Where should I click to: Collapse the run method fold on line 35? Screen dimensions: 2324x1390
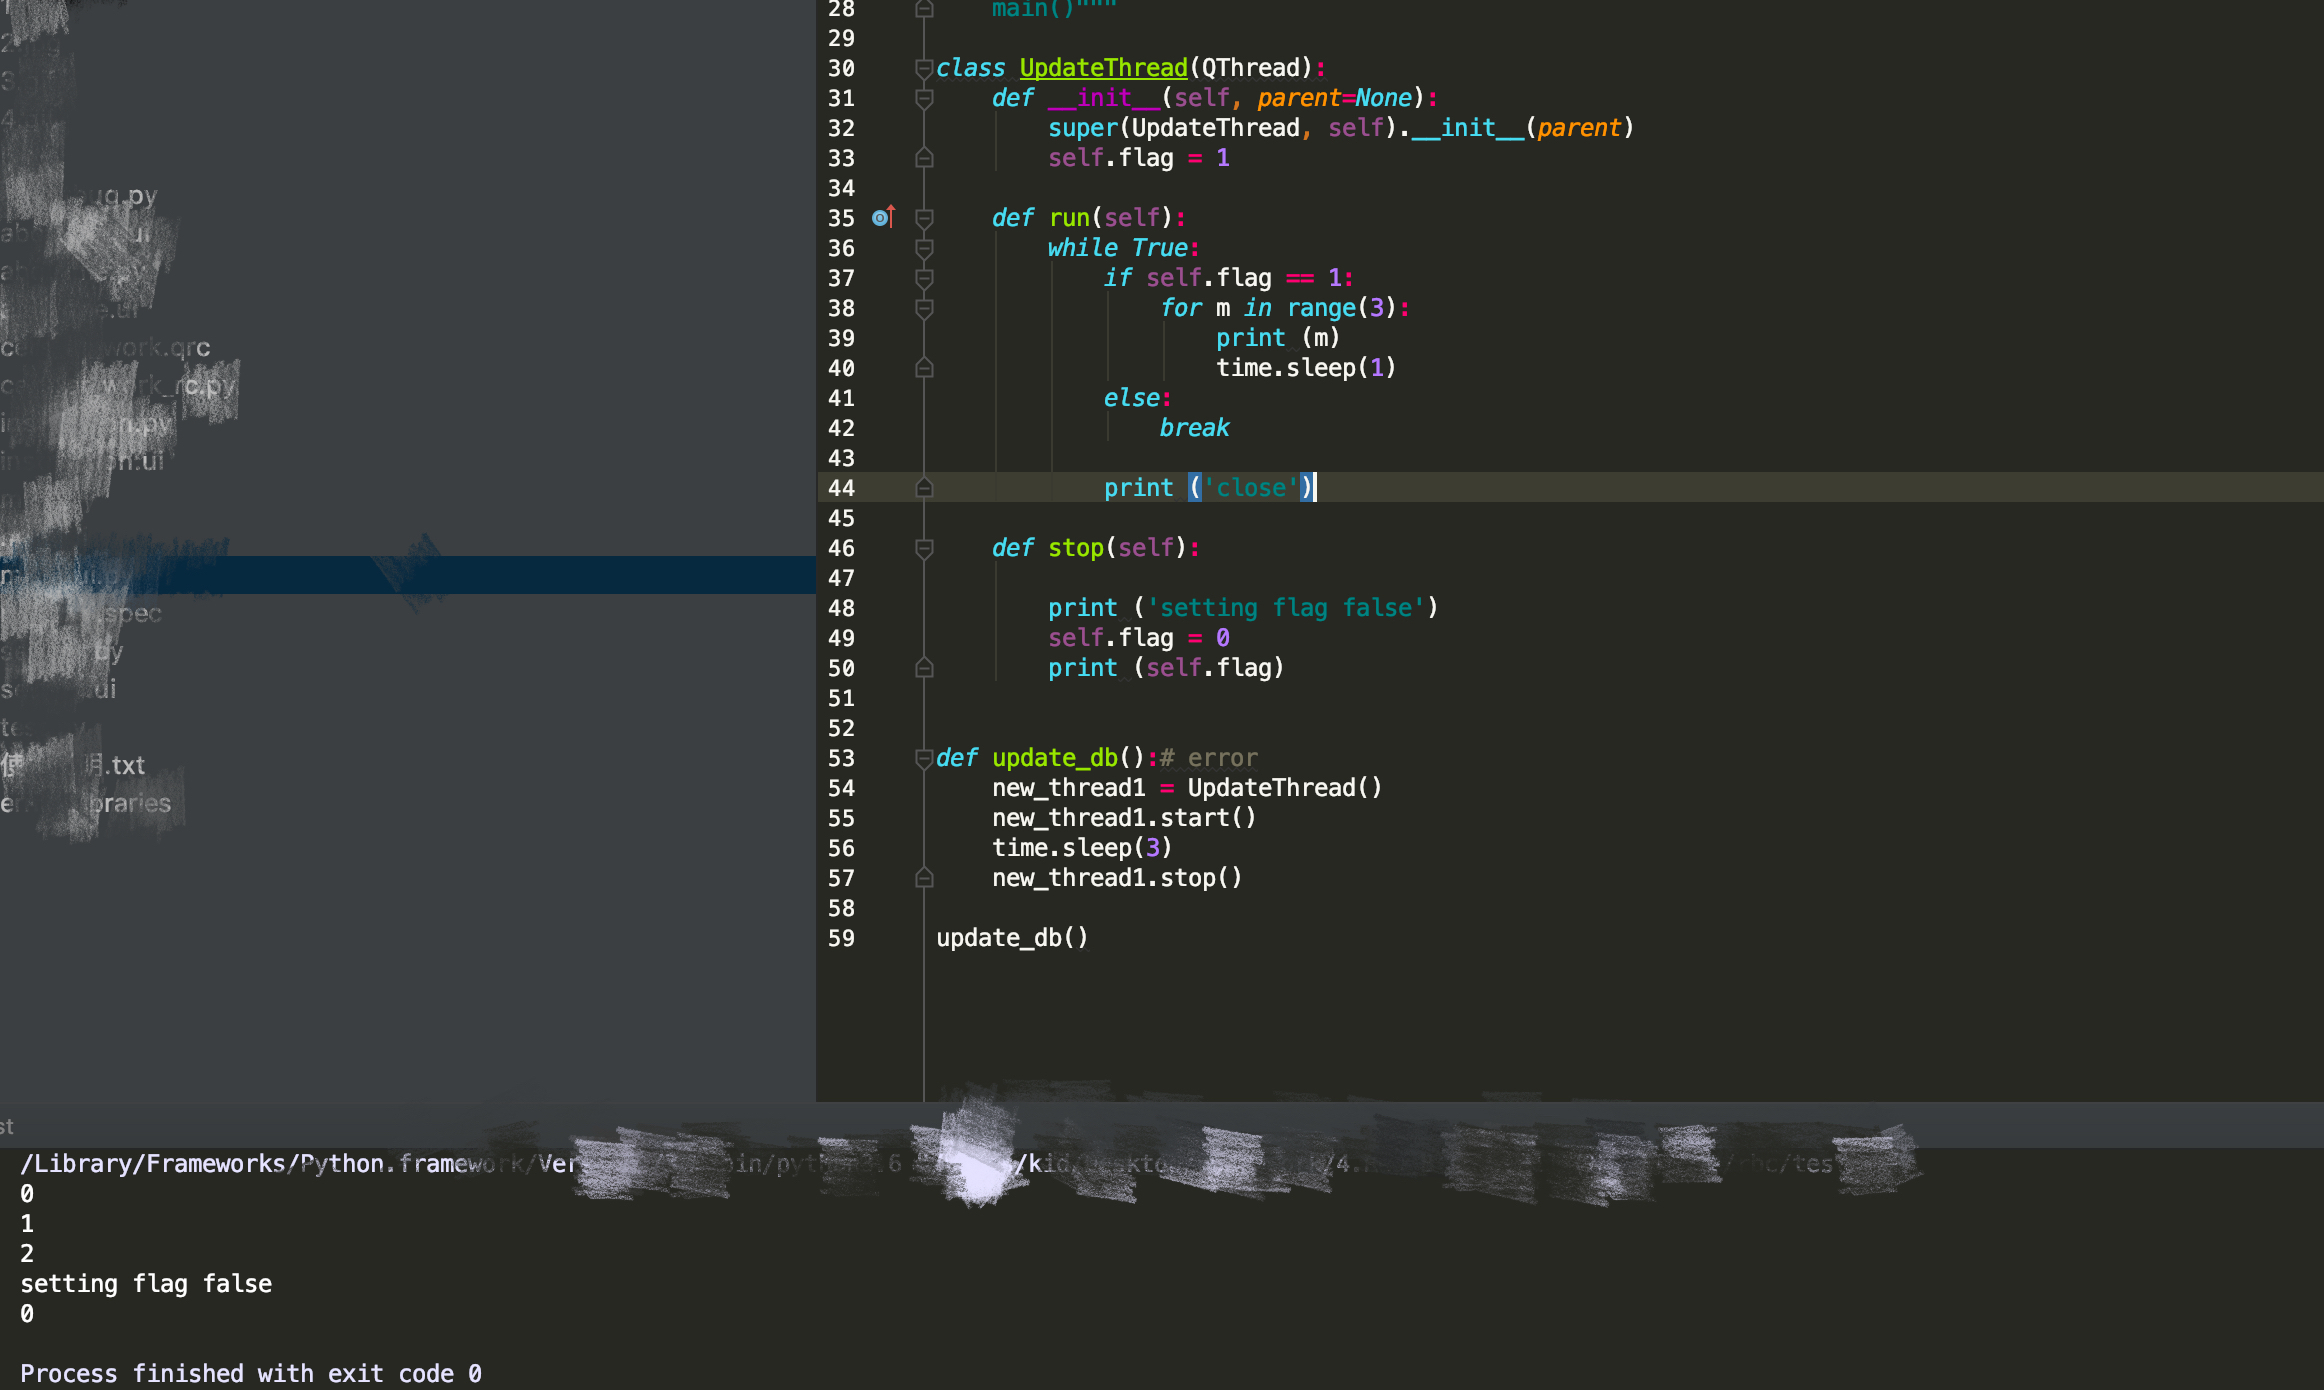click(x=924, y=219)
